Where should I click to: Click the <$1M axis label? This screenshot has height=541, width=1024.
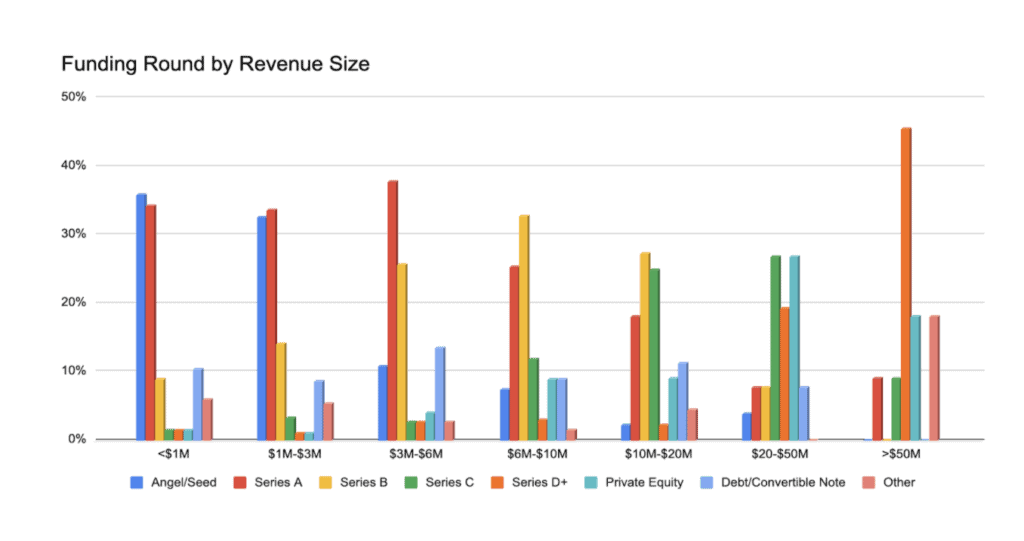(174, 453)
